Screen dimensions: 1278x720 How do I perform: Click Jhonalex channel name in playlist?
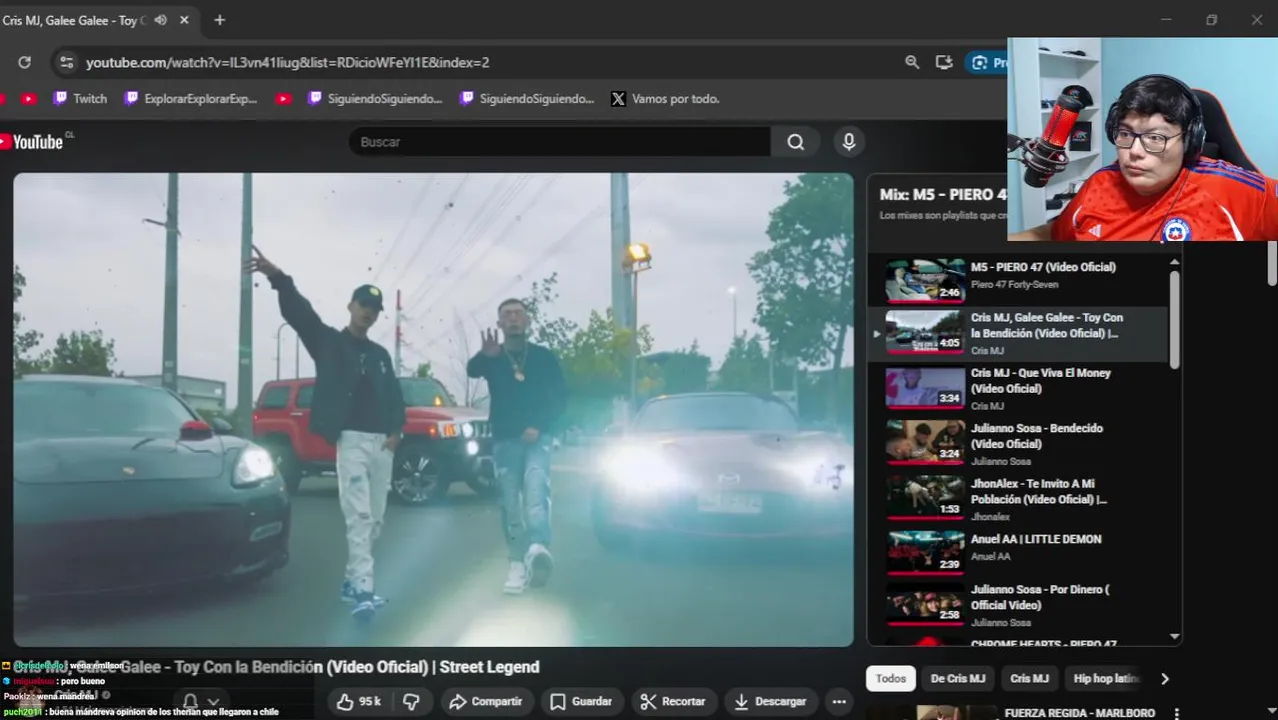(x=990, y=517)
